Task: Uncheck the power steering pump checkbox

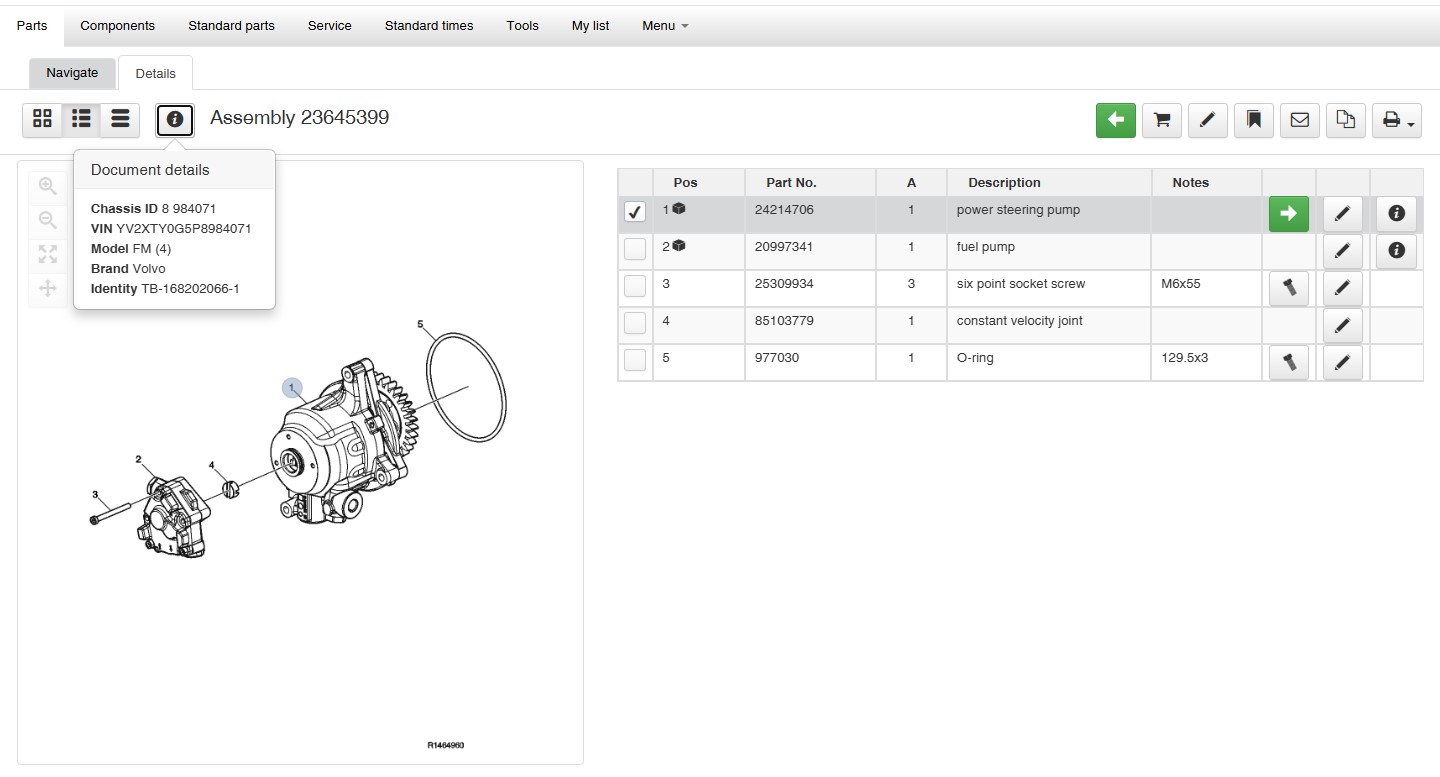Action: point(635,212)
